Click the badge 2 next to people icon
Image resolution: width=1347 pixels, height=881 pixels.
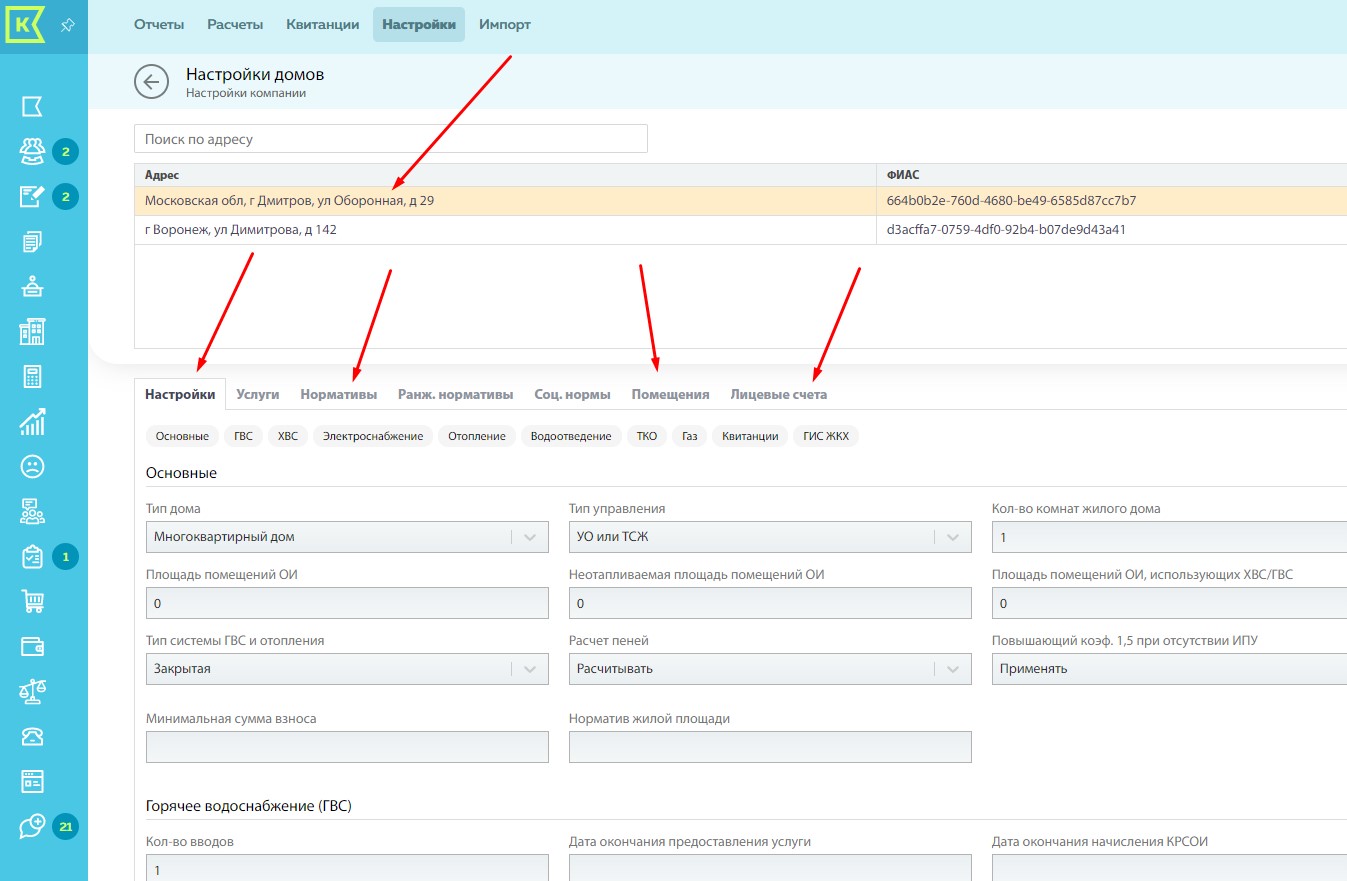coord(65,152)
